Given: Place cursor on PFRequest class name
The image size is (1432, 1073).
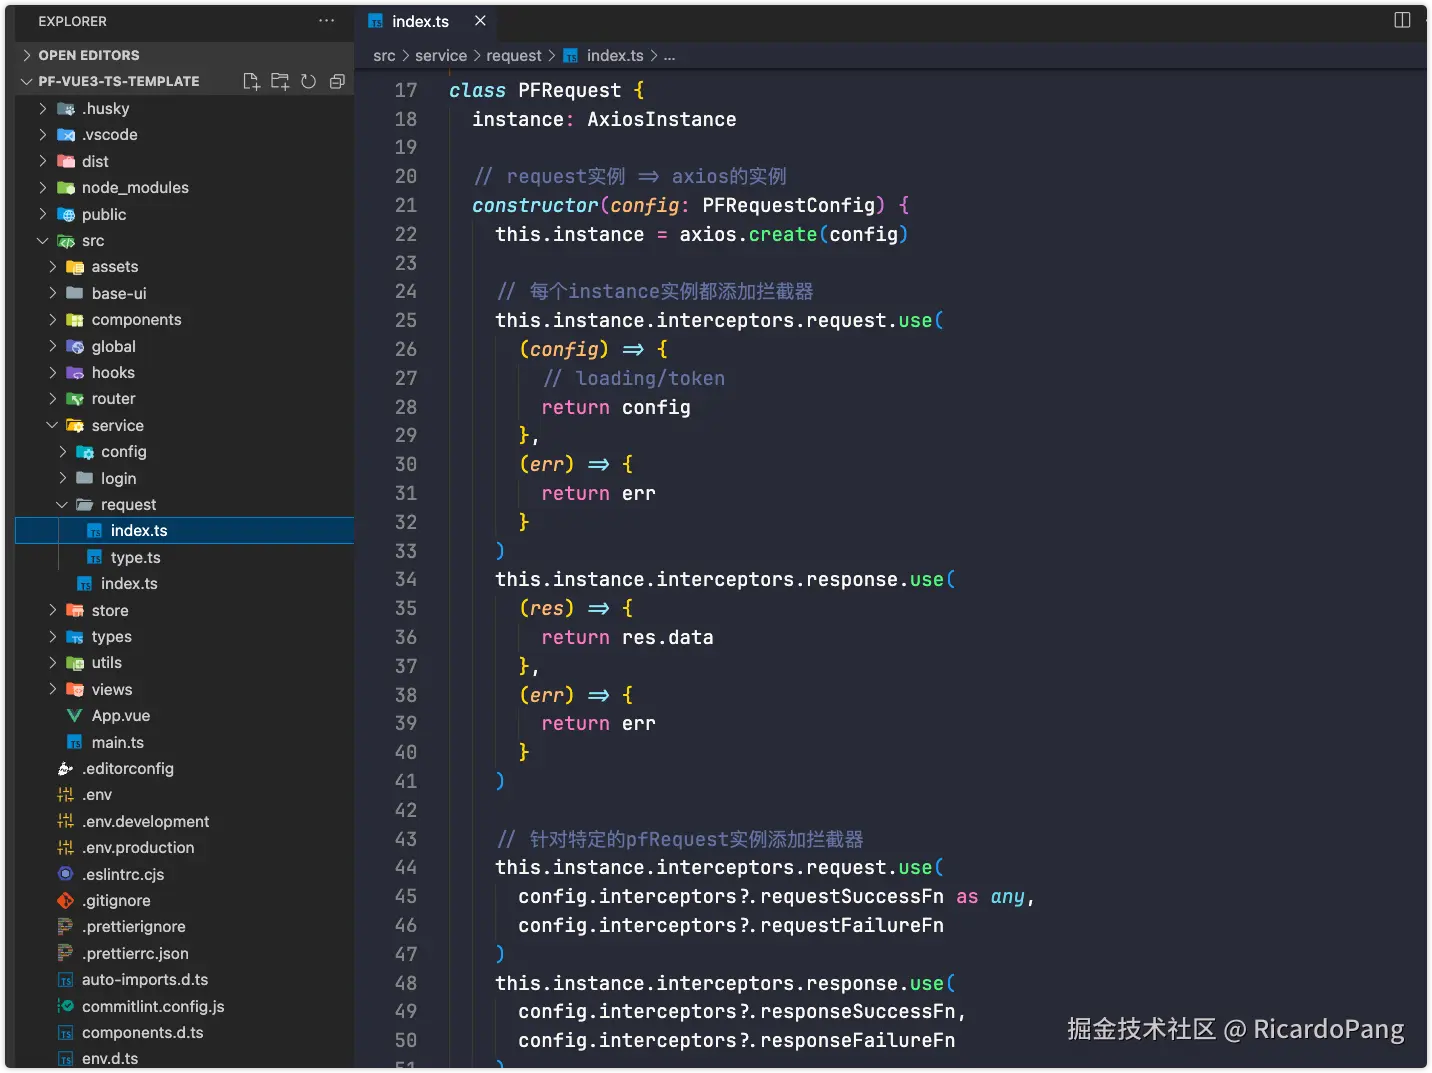Looking at the screenshot, I should (569, 90).
